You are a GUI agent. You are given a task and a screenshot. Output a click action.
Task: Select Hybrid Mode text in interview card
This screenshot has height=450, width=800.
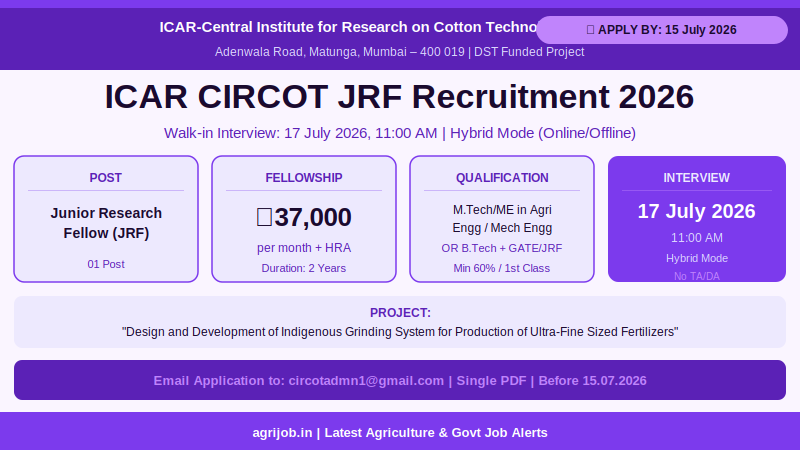coord(696,258)
